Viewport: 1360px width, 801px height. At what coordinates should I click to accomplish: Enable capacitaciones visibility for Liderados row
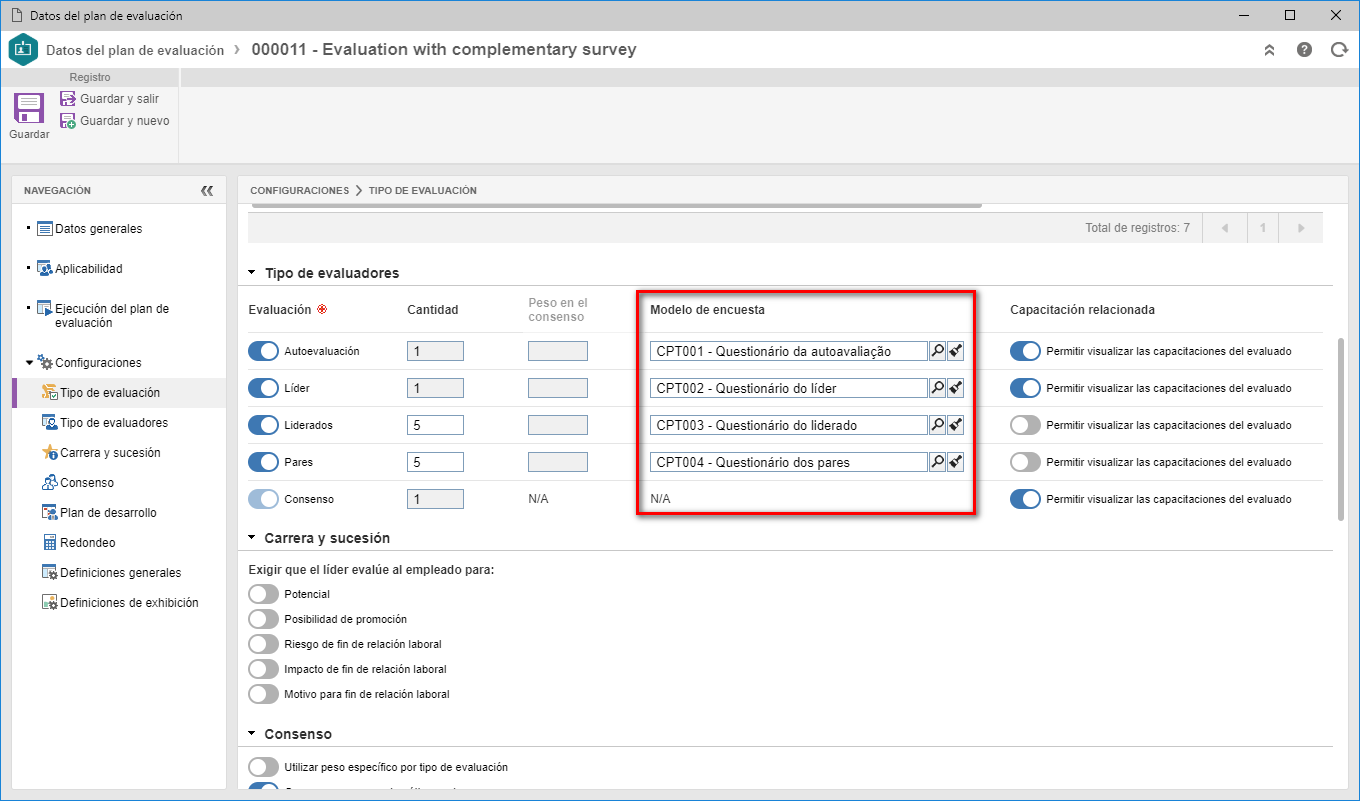(x=1025, y=425)
